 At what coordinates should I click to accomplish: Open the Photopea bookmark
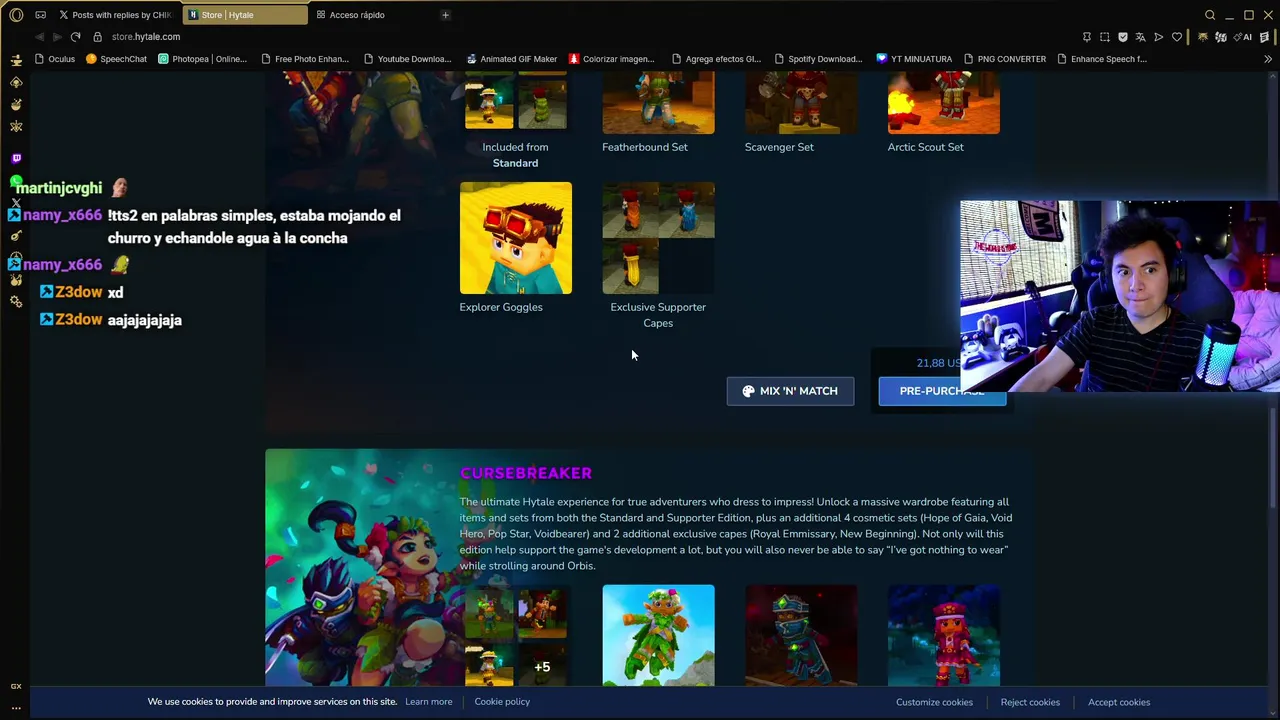[202, 59]
